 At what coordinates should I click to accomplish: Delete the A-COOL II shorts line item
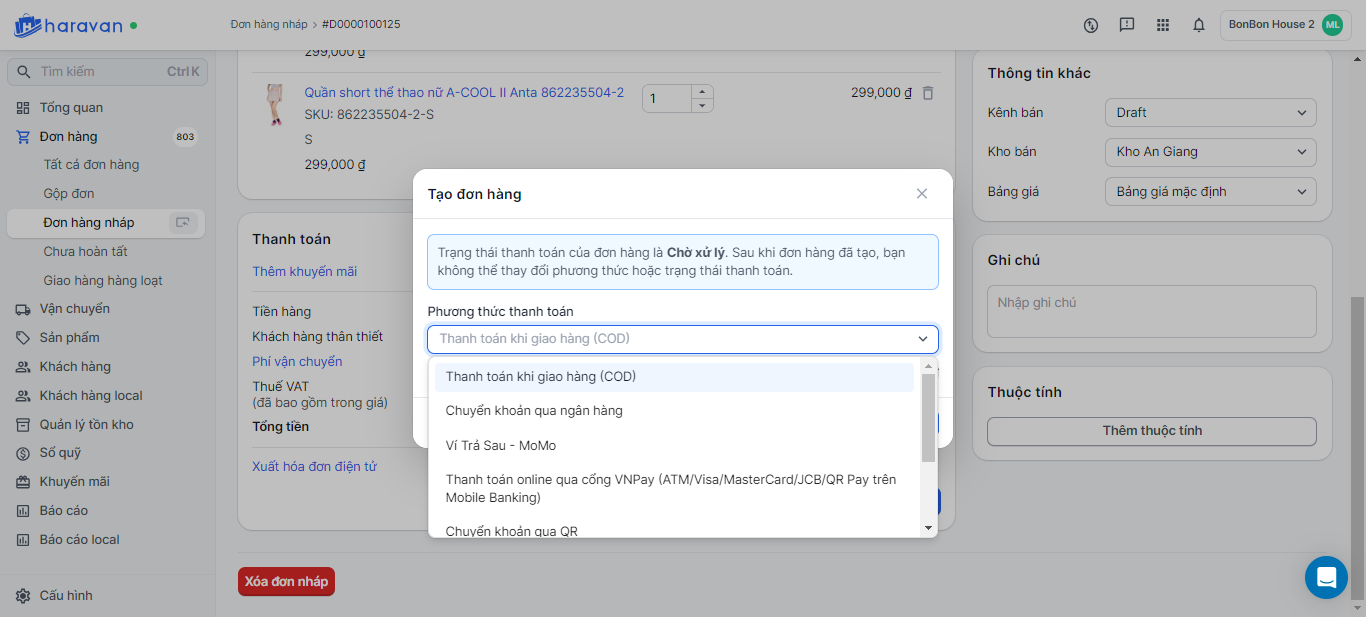[928, 93]
